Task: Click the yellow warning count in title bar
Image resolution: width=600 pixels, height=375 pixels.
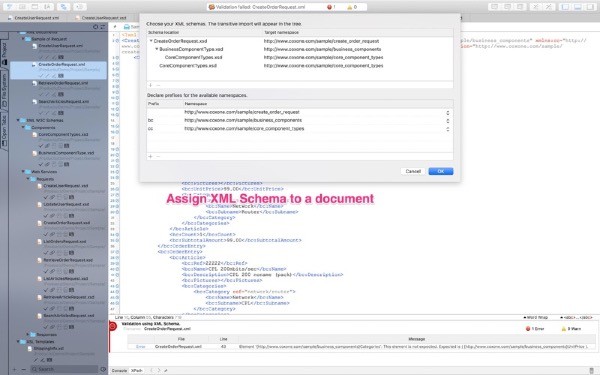Action: pos(352,7)
